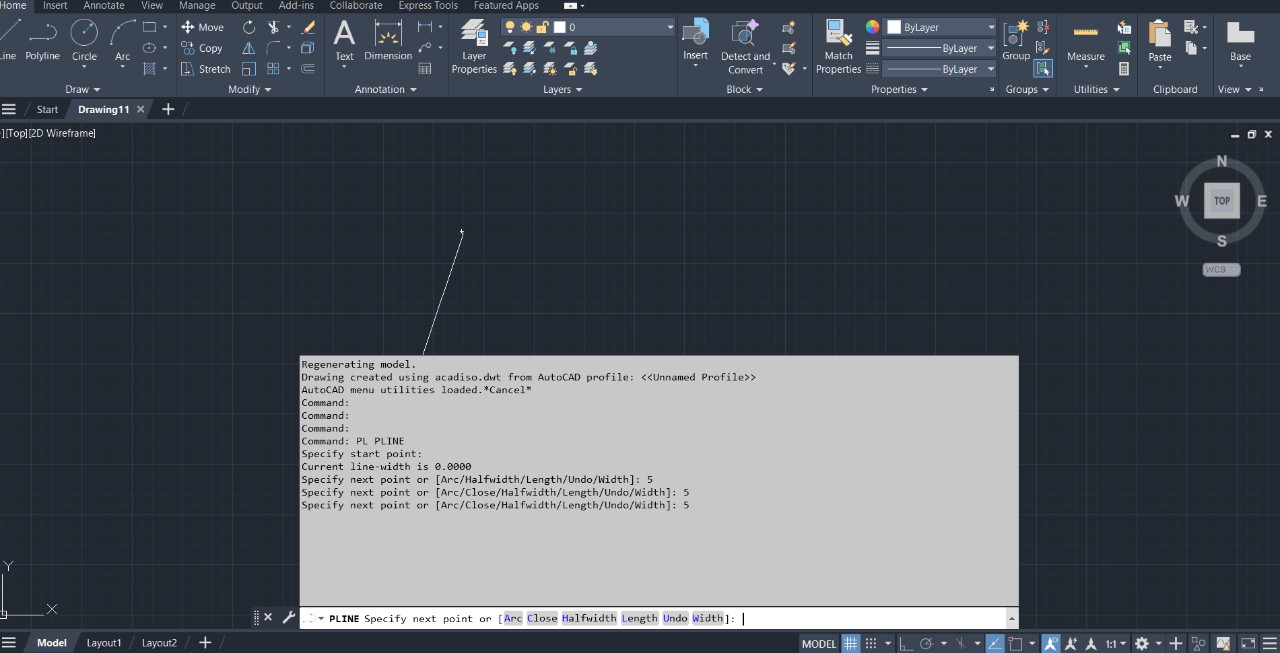This screenshot has width=1280, height=653.
Task: Toggle ortho mode in the status bar
Action: (904, 644)
